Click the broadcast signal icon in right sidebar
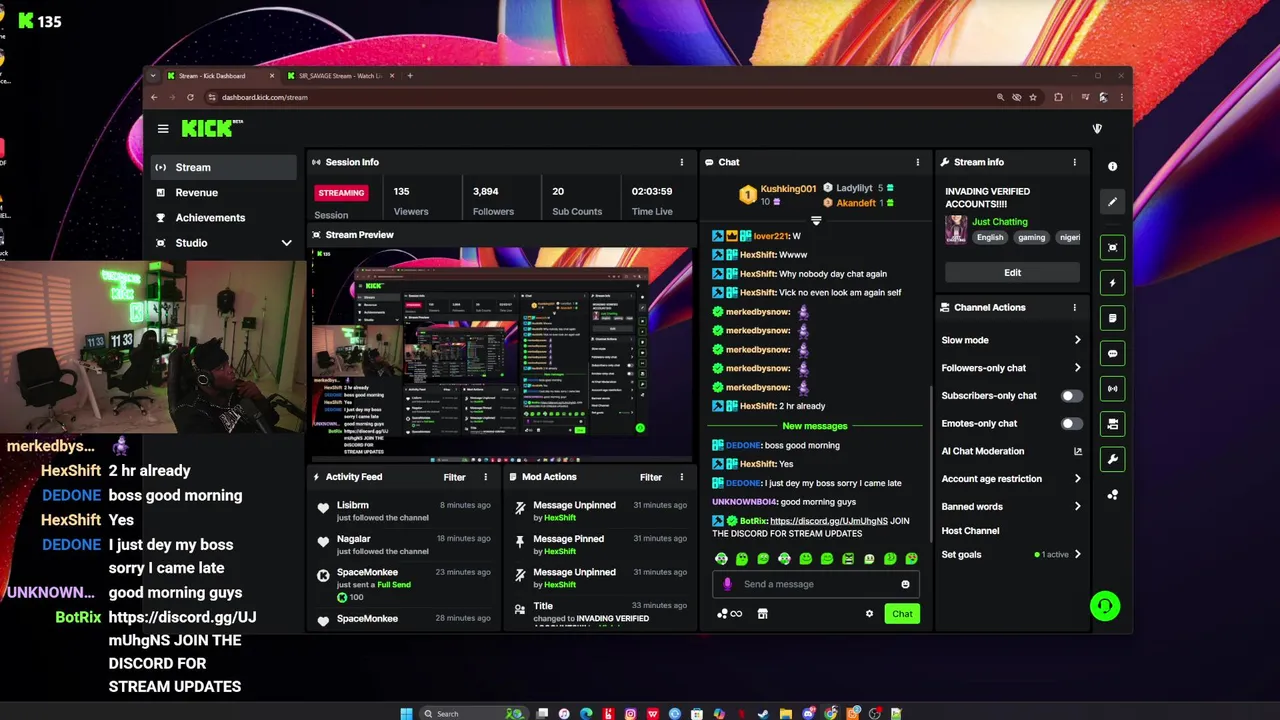This screenshot has height=720, width=1280. click(1112, 389)
